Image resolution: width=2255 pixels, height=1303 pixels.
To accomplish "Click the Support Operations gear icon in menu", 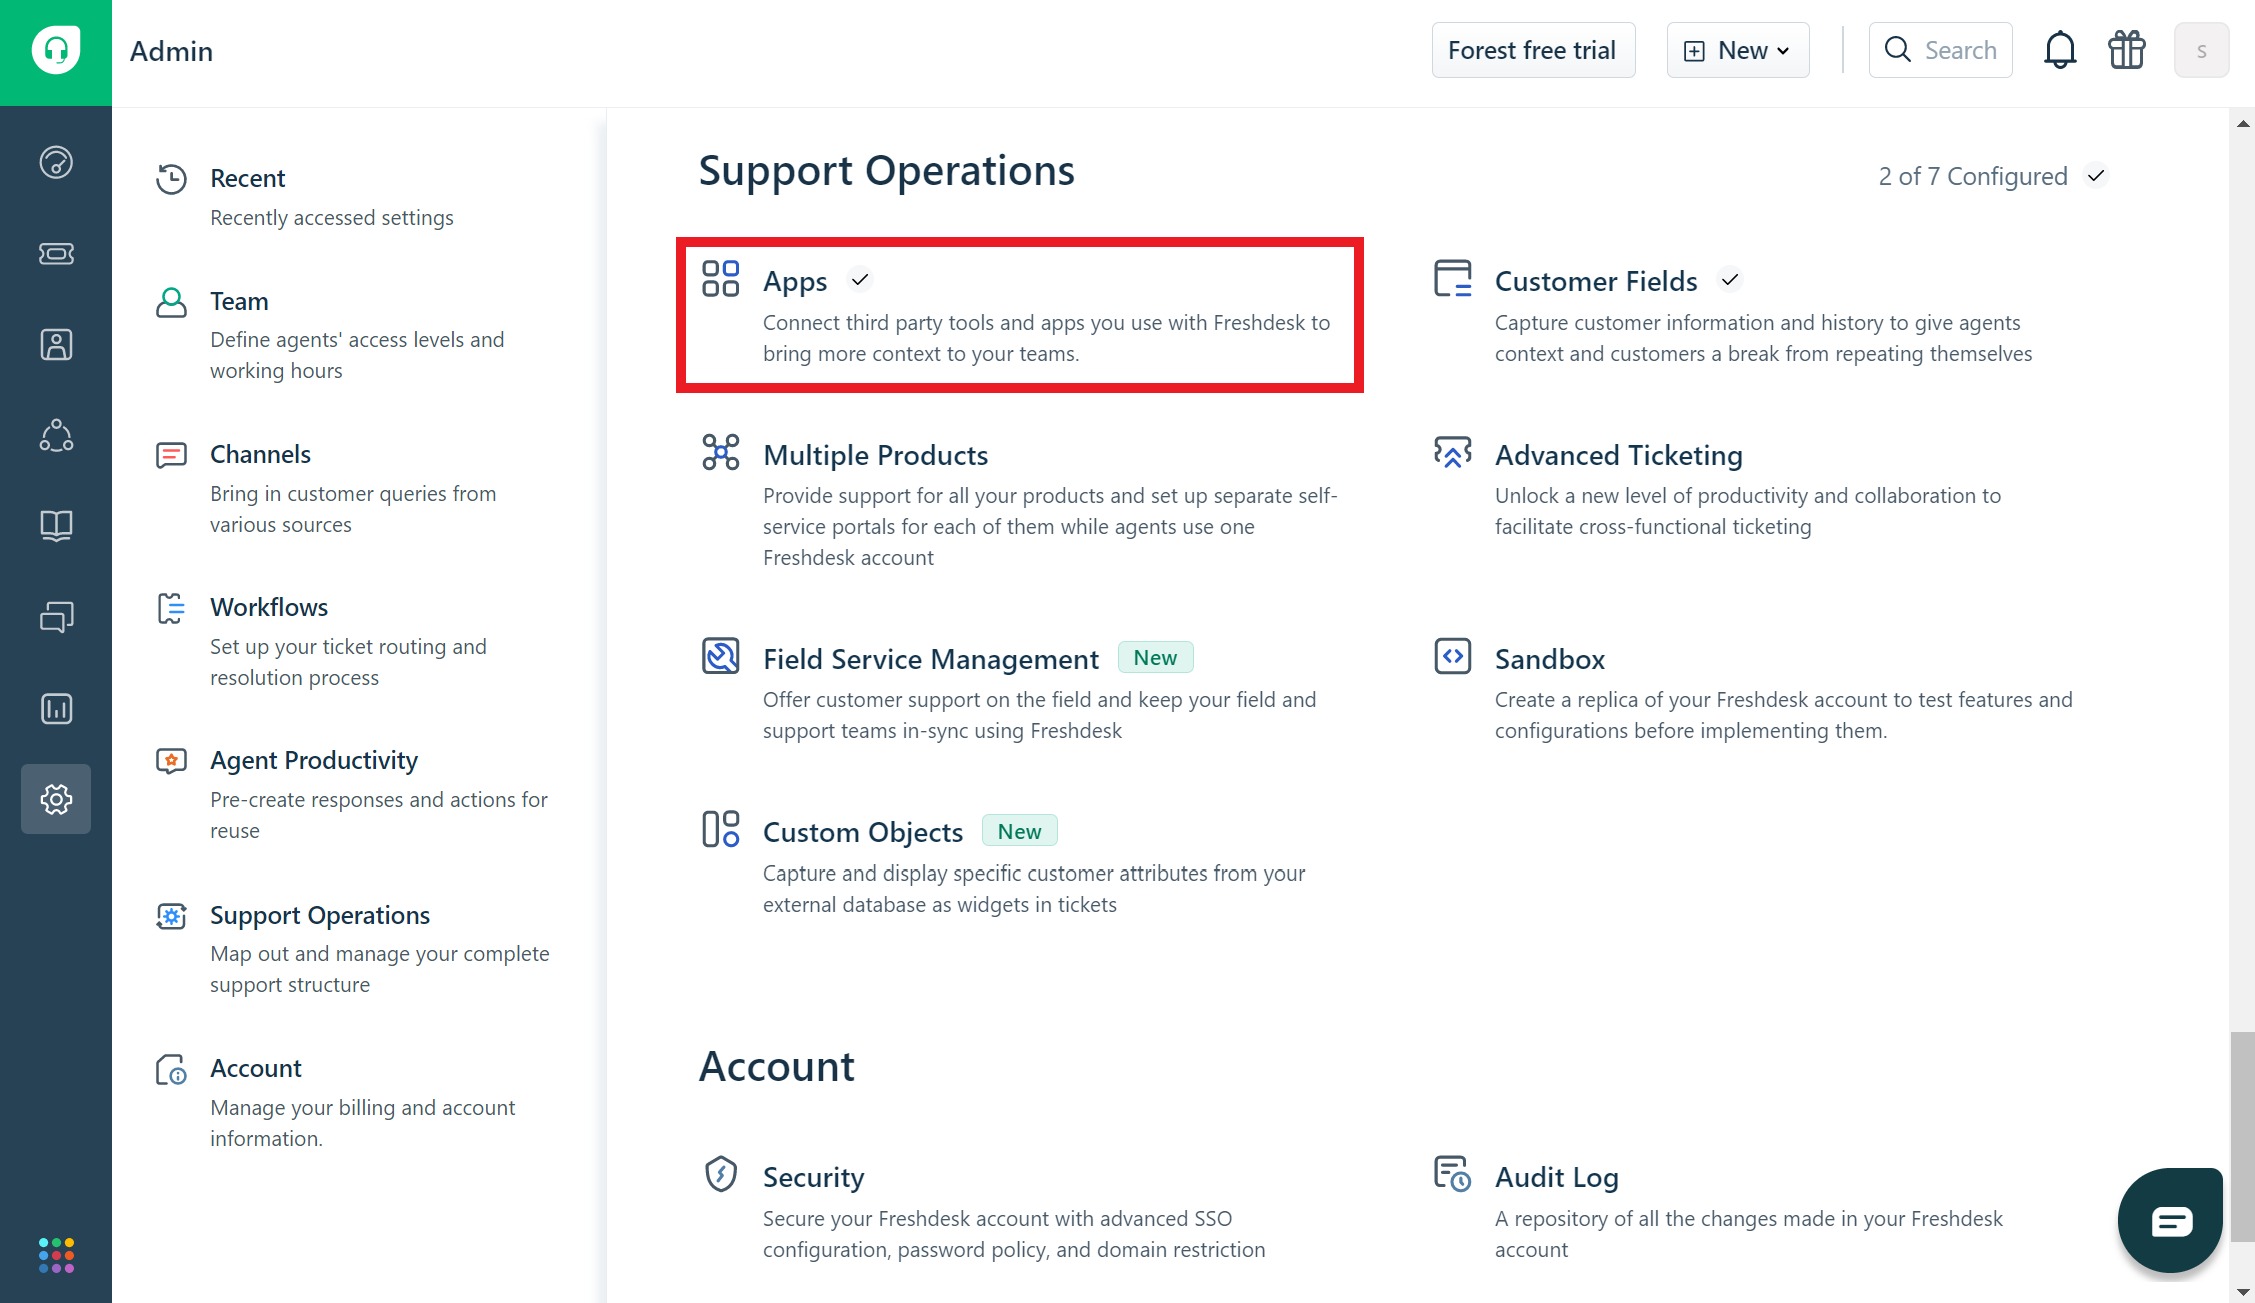I will 171,916.
